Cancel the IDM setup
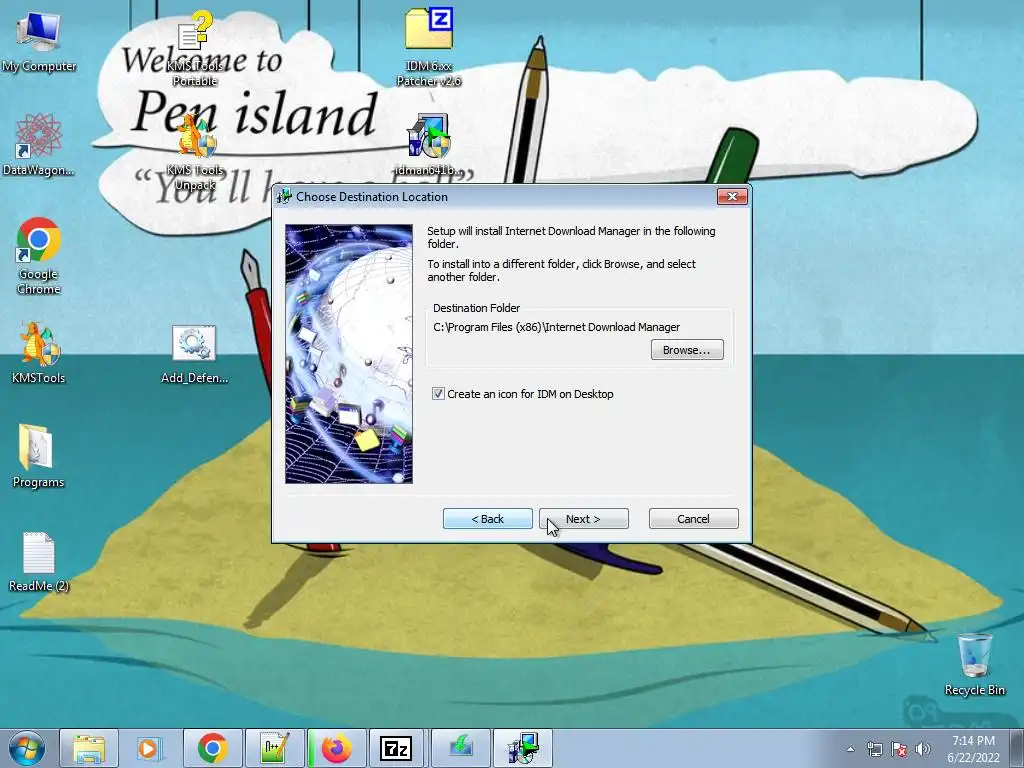The width and height of the screenshot is (1024, 768). point(694,519)
